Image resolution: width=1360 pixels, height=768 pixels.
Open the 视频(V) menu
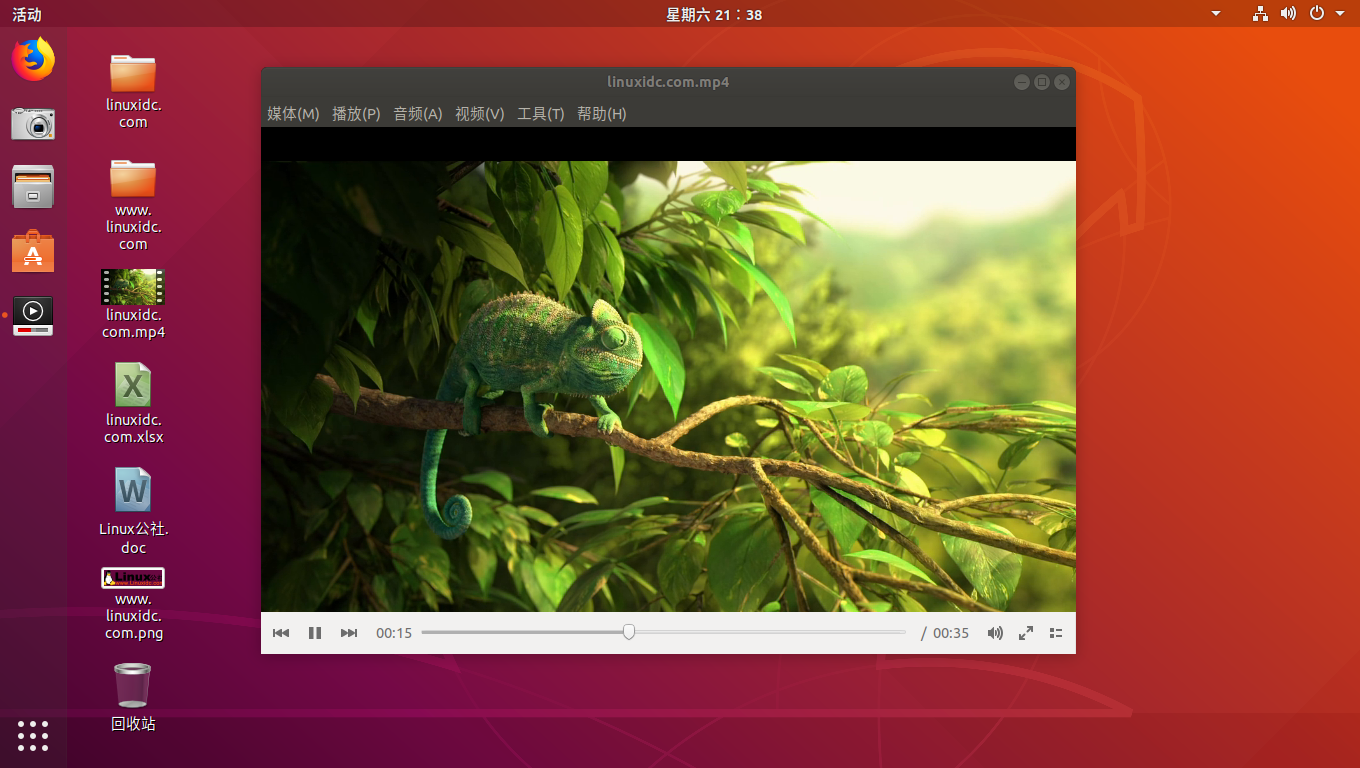click(x=480, y=114)
